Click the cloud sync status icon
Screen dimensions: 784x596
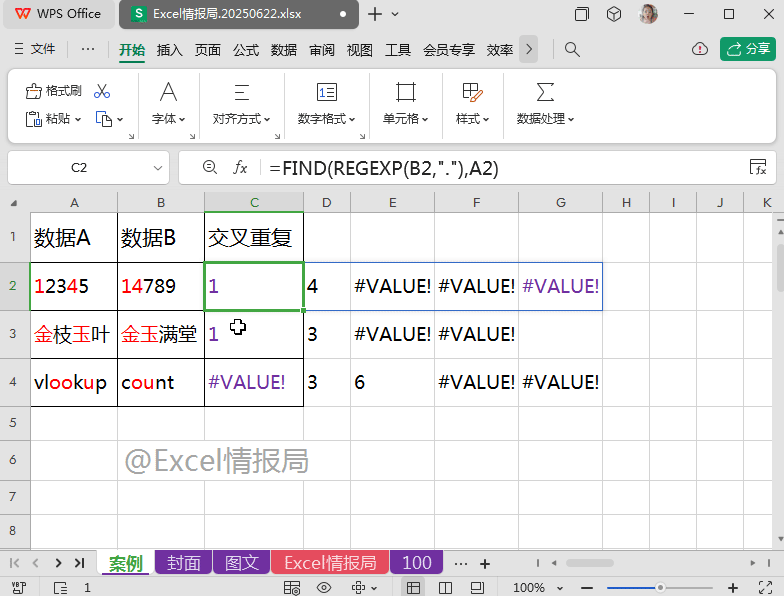tap(700, 49)
